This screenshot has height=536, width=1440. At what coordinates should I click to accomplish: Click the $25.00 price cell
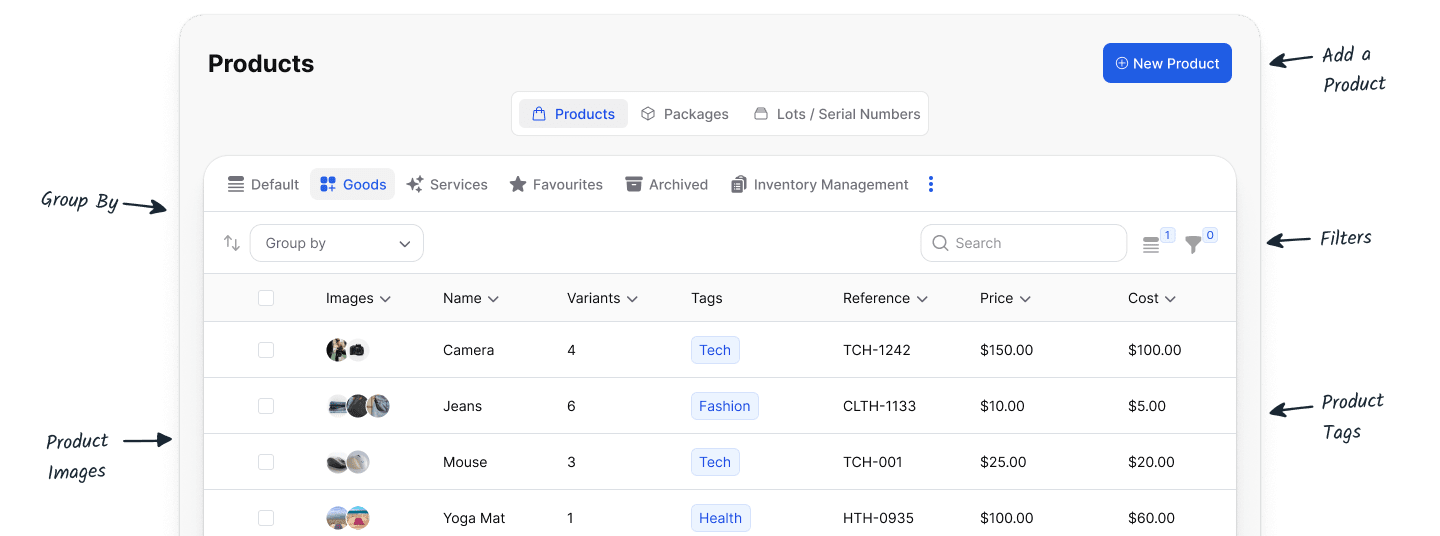pos(1003,462)
